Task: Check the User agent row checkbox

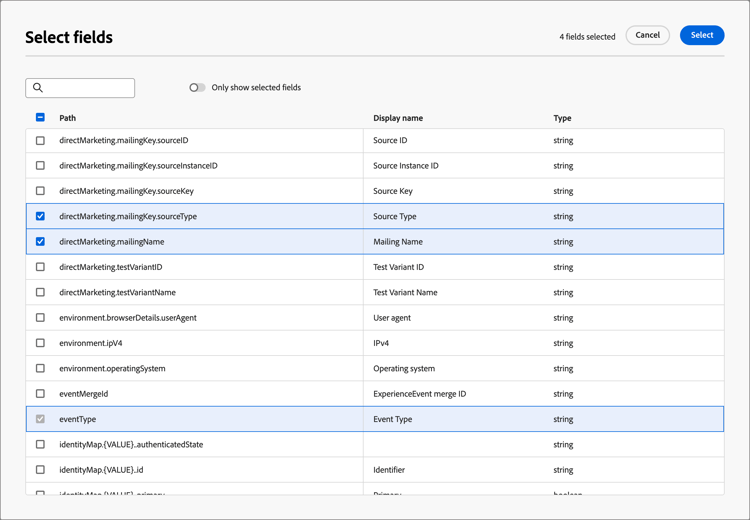Action: (x=40, y=318)
